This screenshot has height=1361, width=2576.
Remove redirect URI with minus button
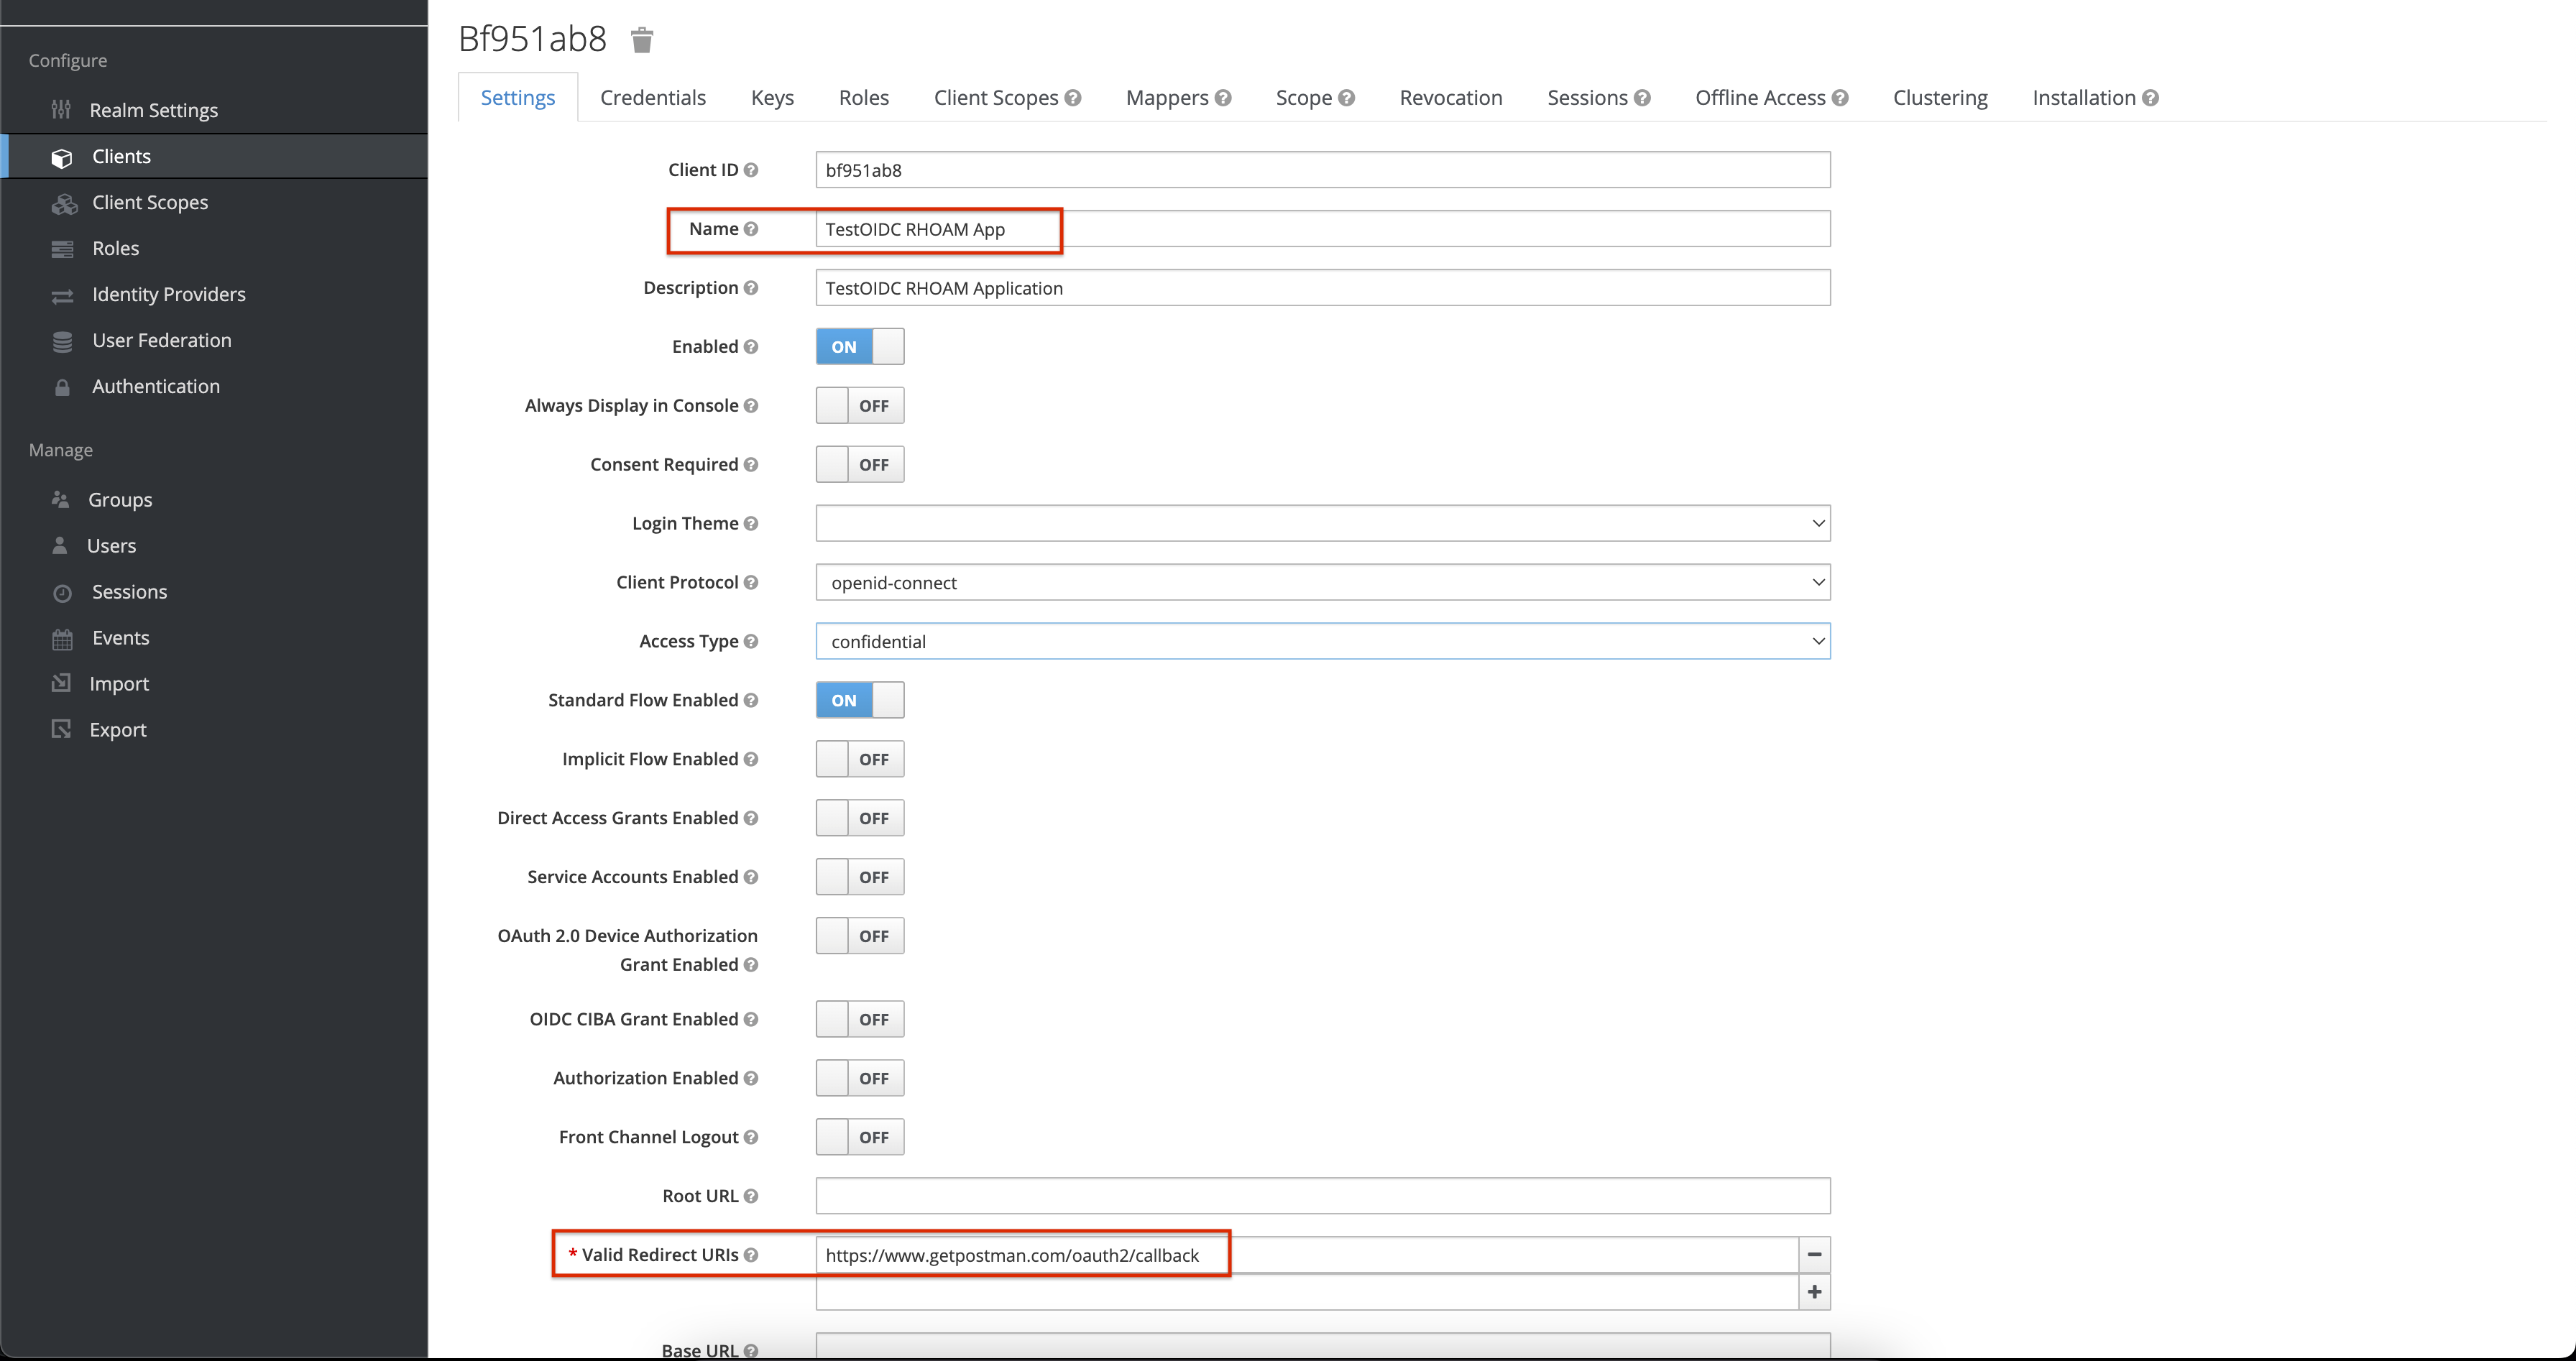pyautogui.click(x=1814, y=1254)
